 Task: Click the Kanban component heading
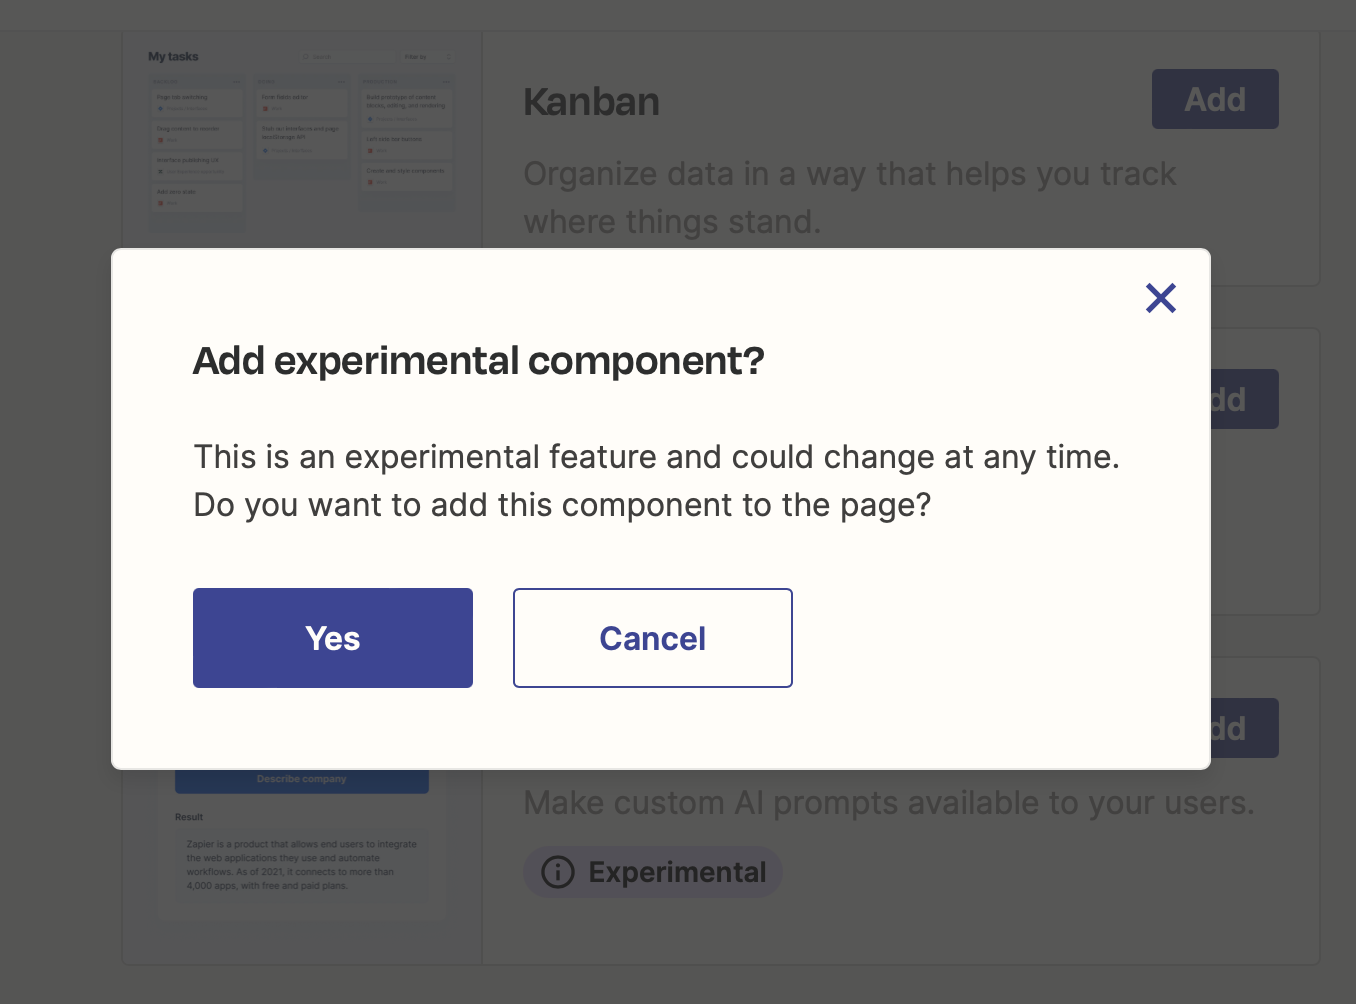coord(591,102)
